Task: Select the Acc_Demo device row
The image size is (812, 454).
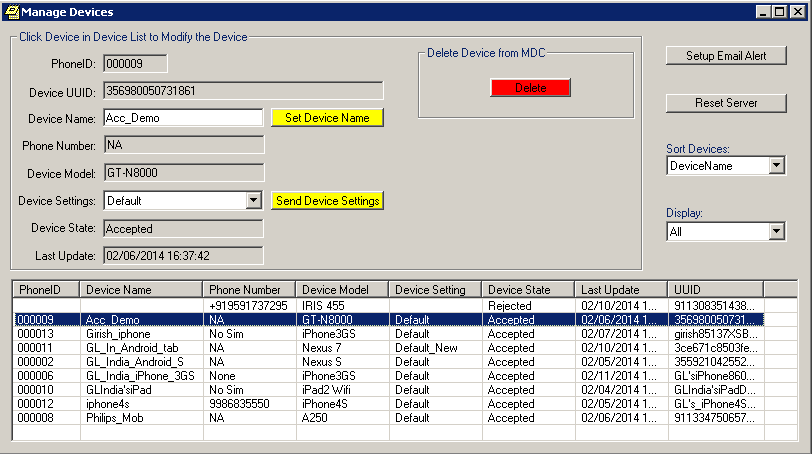Action: [x=388, y=319]
